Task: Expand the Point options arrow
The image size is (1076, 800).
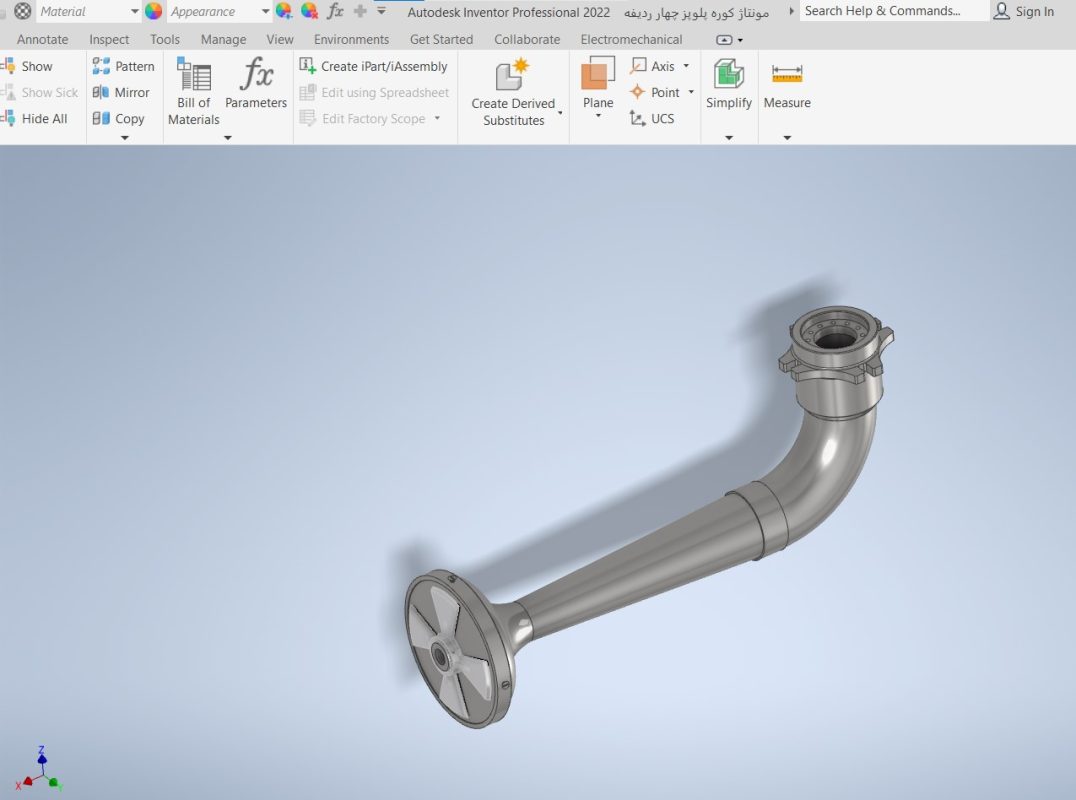Action: coord(691,92)
